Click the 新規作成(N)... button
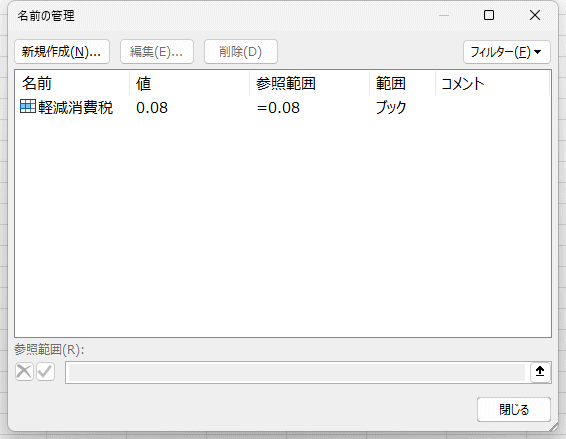The width and height of the screenshot is (566, 439). [62, 52]
